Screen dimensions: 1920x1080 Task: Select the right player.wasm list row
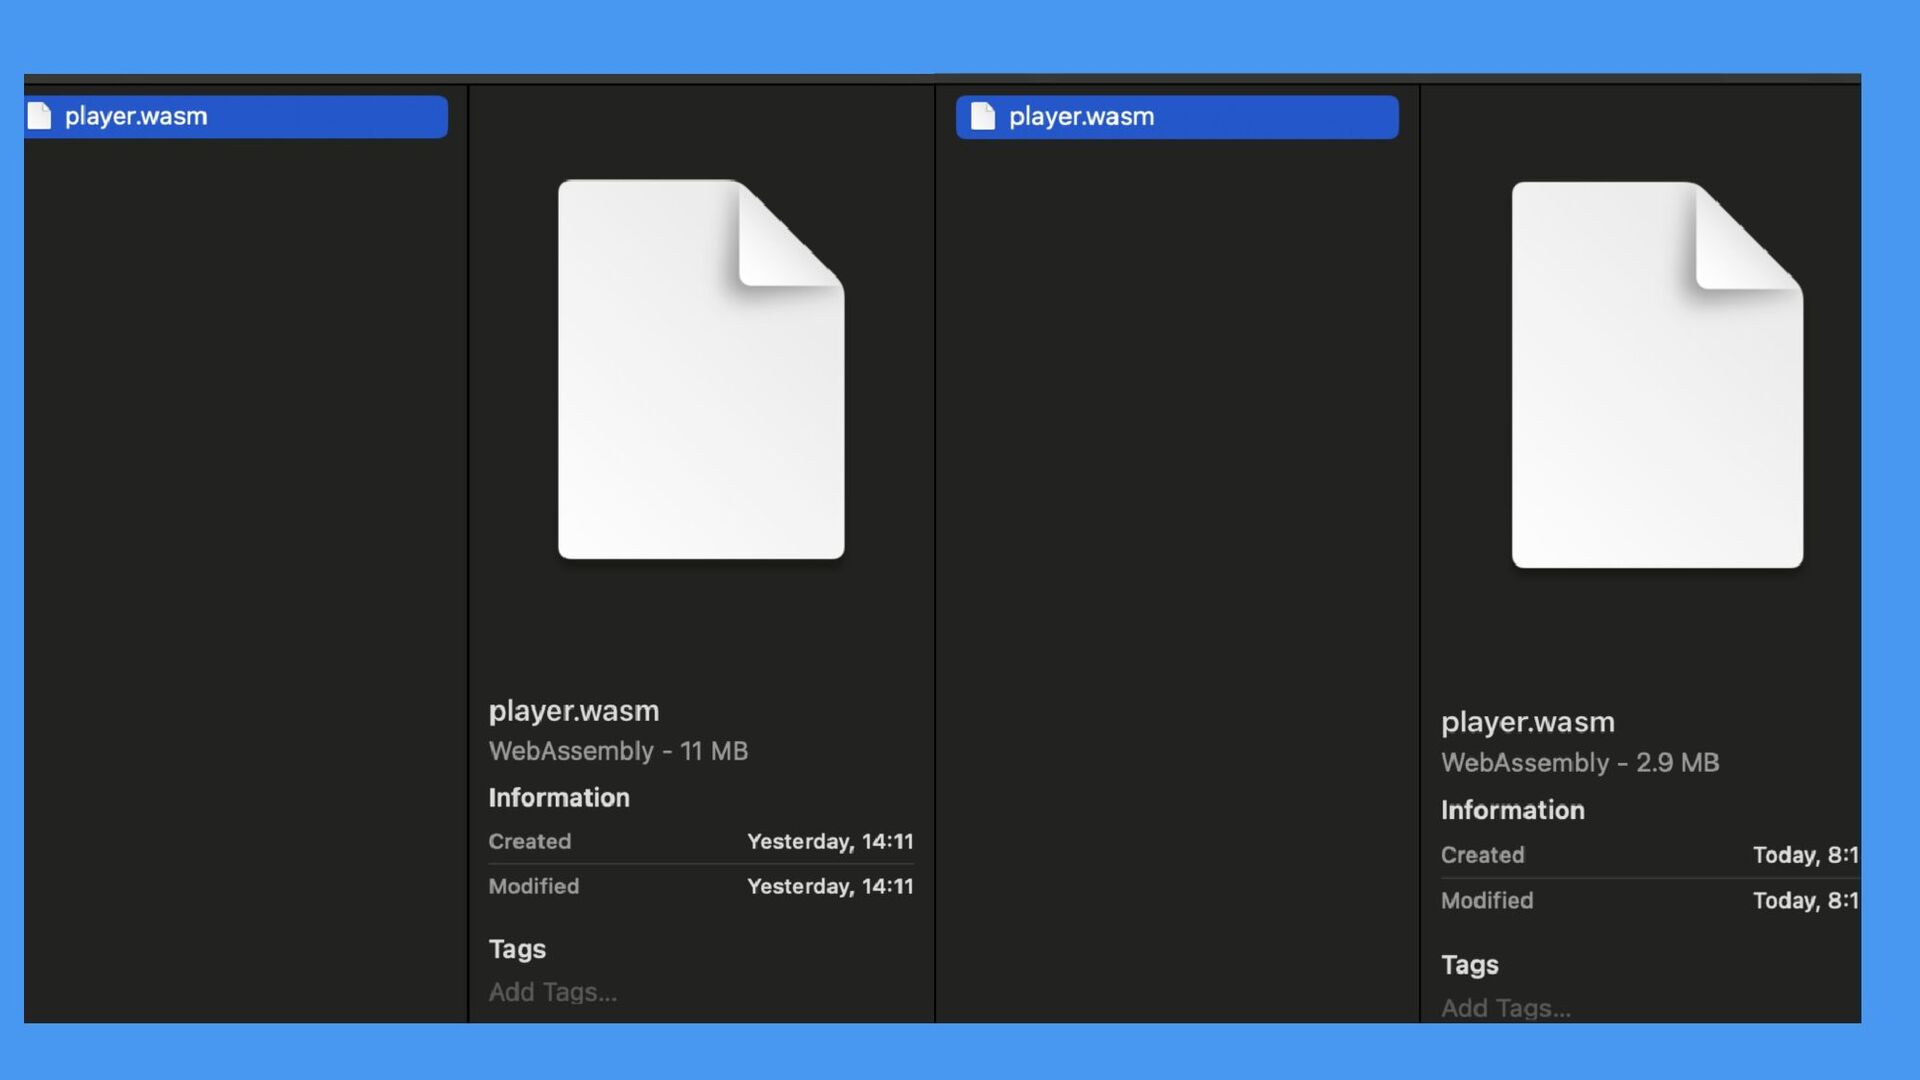[x=1177, y=116]
